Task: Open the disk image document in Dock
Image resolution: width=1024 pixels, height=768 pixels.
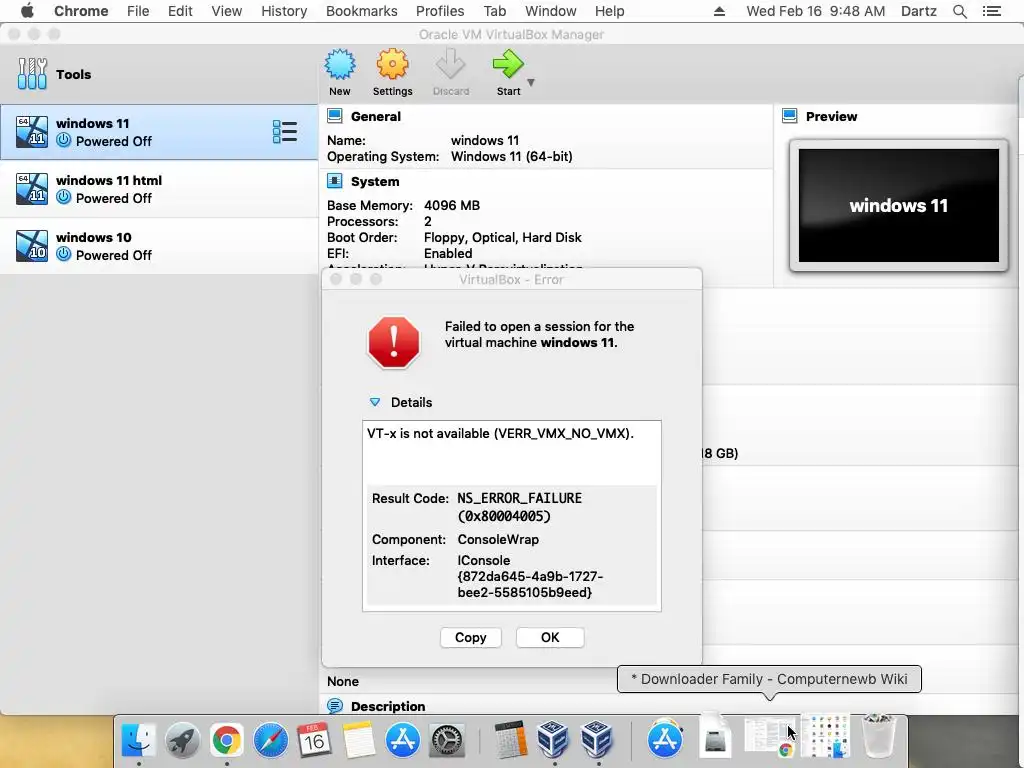Action: pyautogui.click(x=714, y=737)
